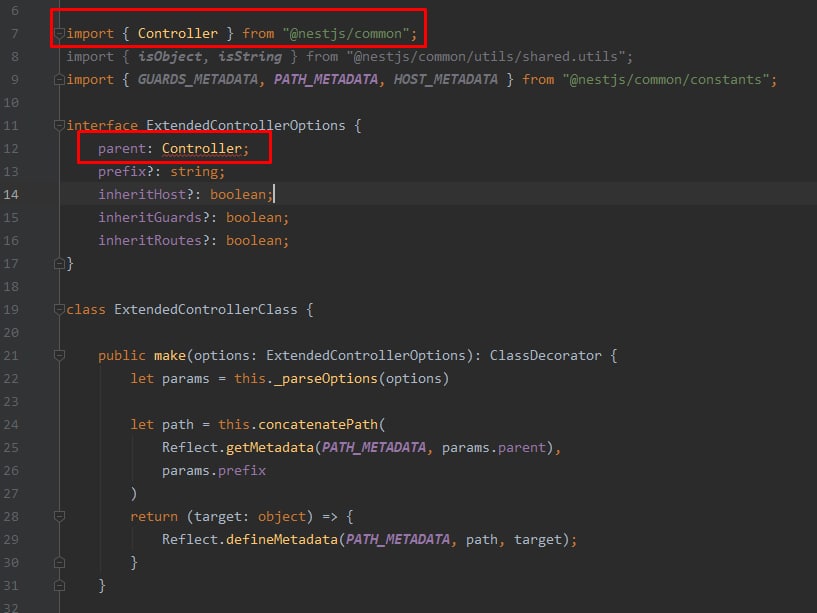Click the fold-end marker on line 30
This screenshot has height=613, width=817.
59,562
